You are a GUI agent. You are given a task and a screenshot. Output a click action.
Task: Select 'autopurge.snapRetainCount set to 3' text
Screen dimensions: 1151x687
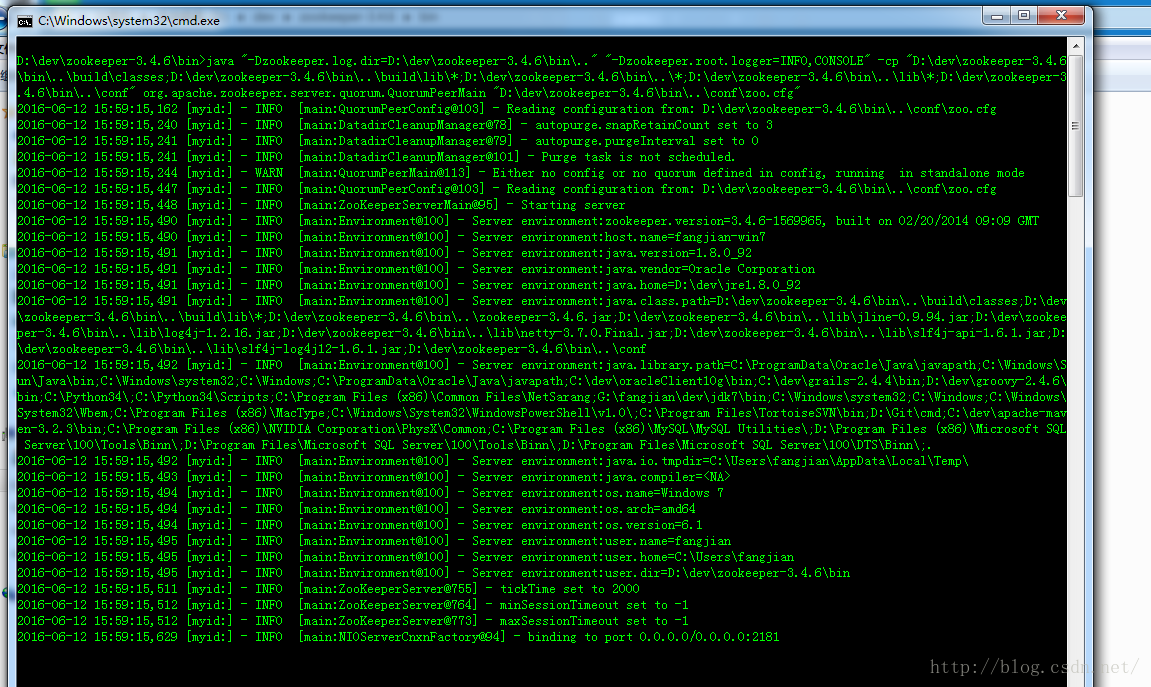coord(653,125)
